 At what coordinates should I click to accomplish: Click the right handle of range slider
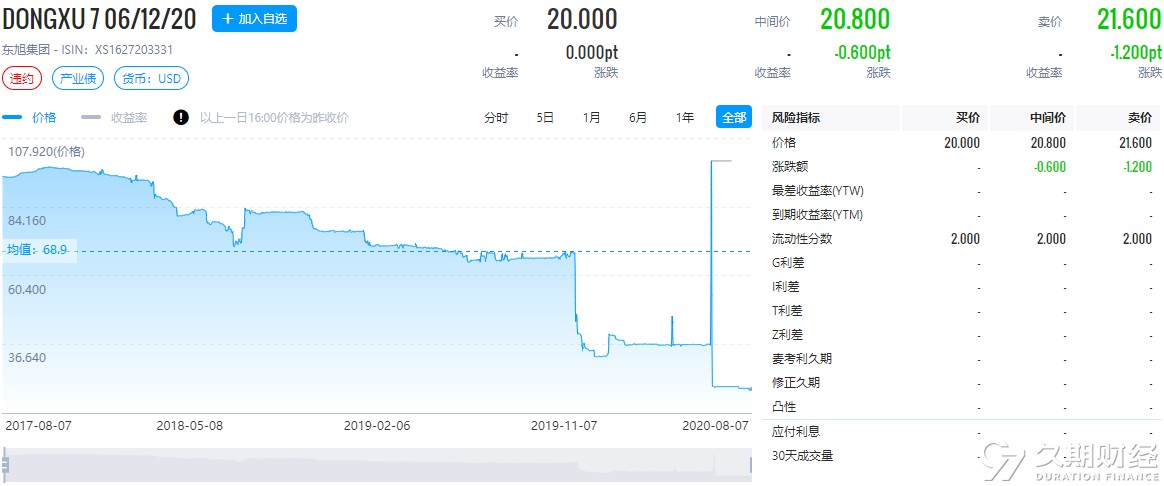click(751, 464)
